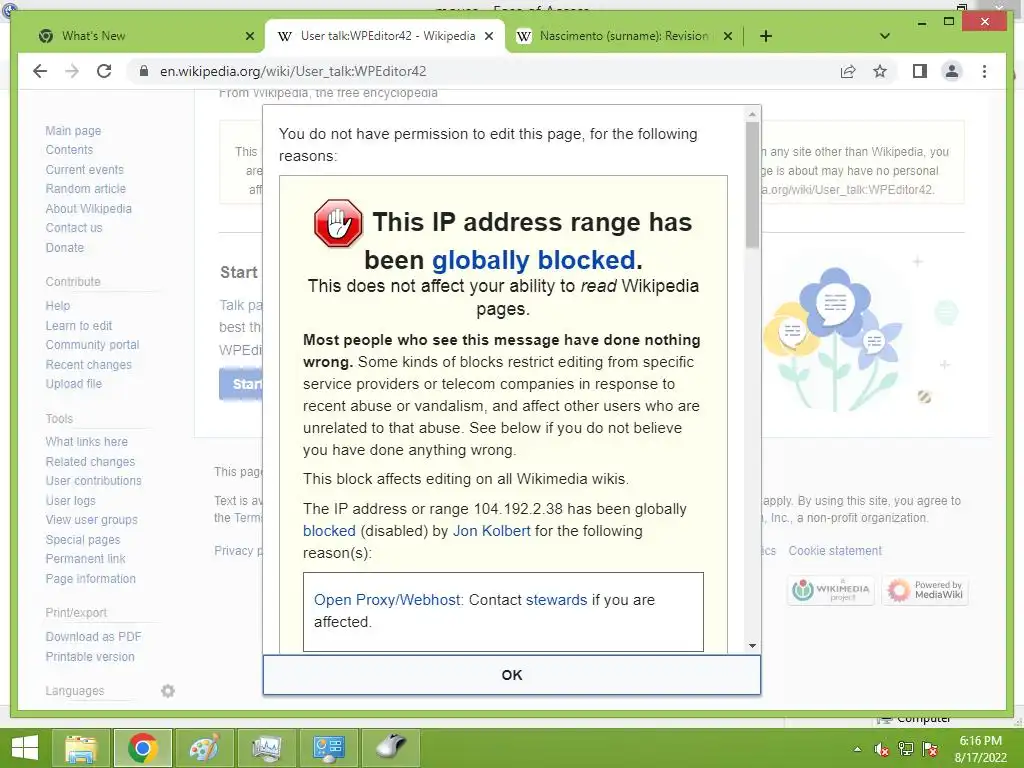Open Page information in the sidebar
1024x768 pixels.
click(91, 579)
